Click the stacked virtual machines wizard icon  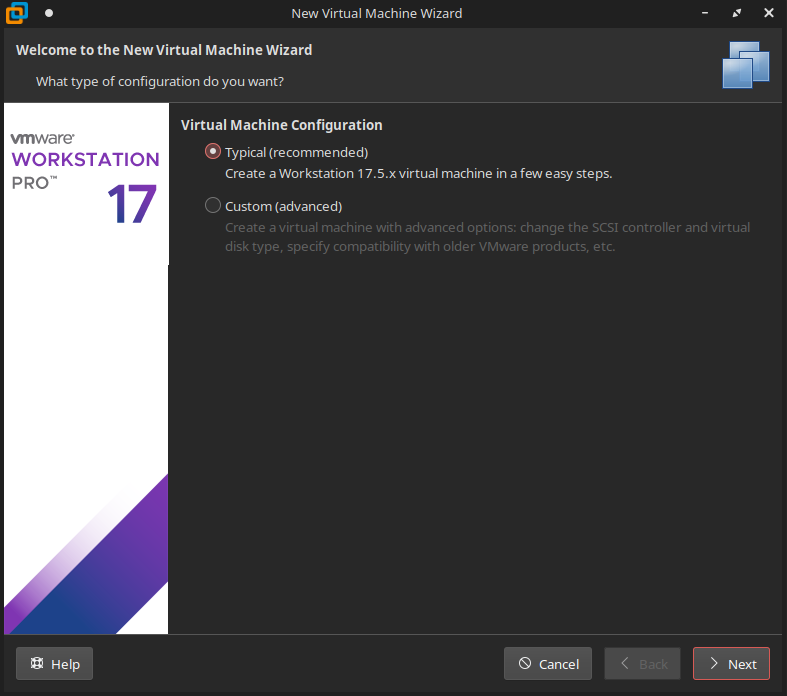pyautogui.click(x=745, y=65)
